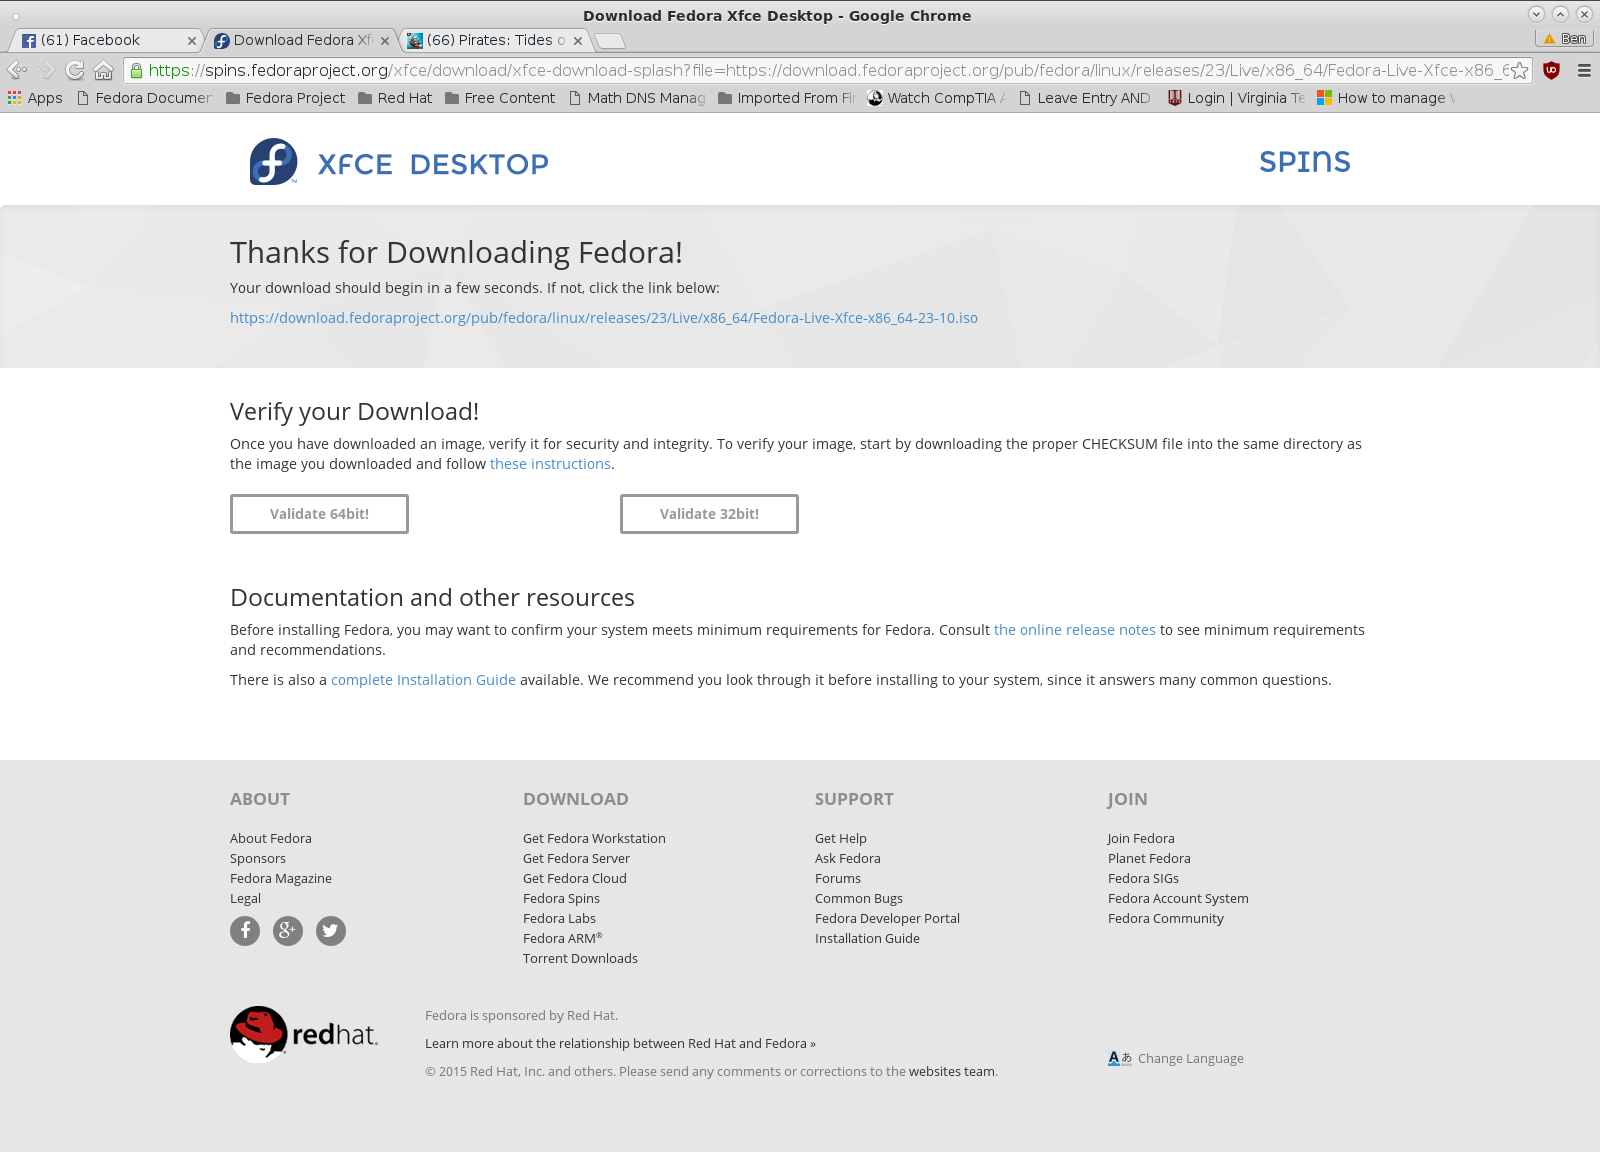This screenshot has height=1152, width=1600.
Task: Click the XFCE DESKTOP title
Action: pos(433,164)
